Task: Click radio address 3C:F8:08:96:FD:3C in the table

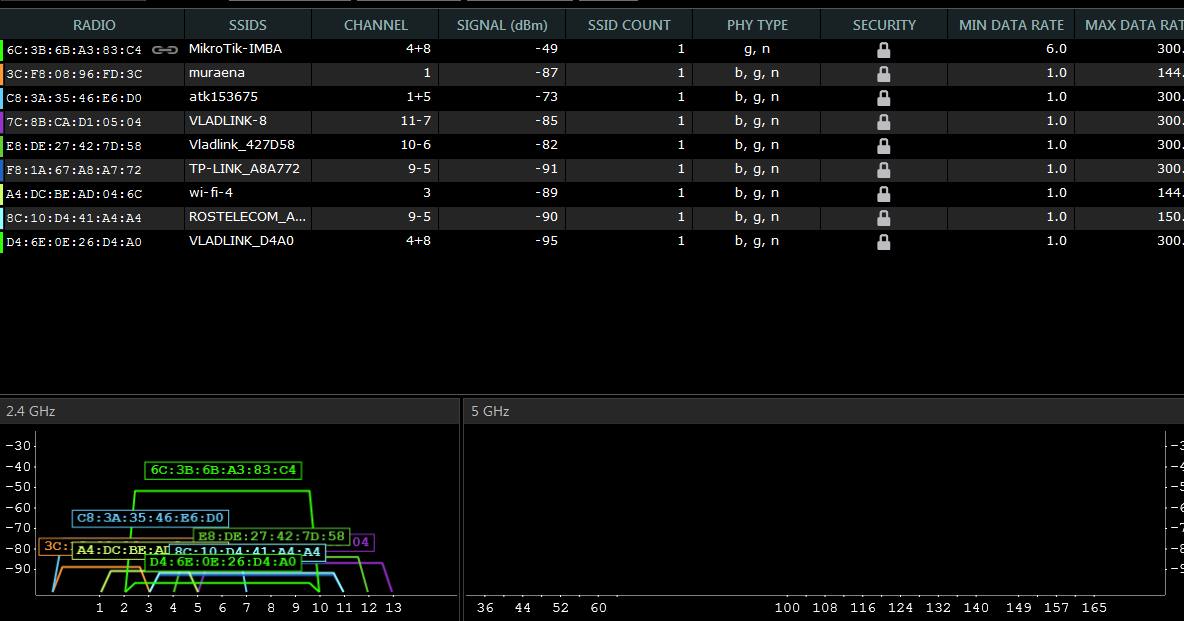Action: 74,74
